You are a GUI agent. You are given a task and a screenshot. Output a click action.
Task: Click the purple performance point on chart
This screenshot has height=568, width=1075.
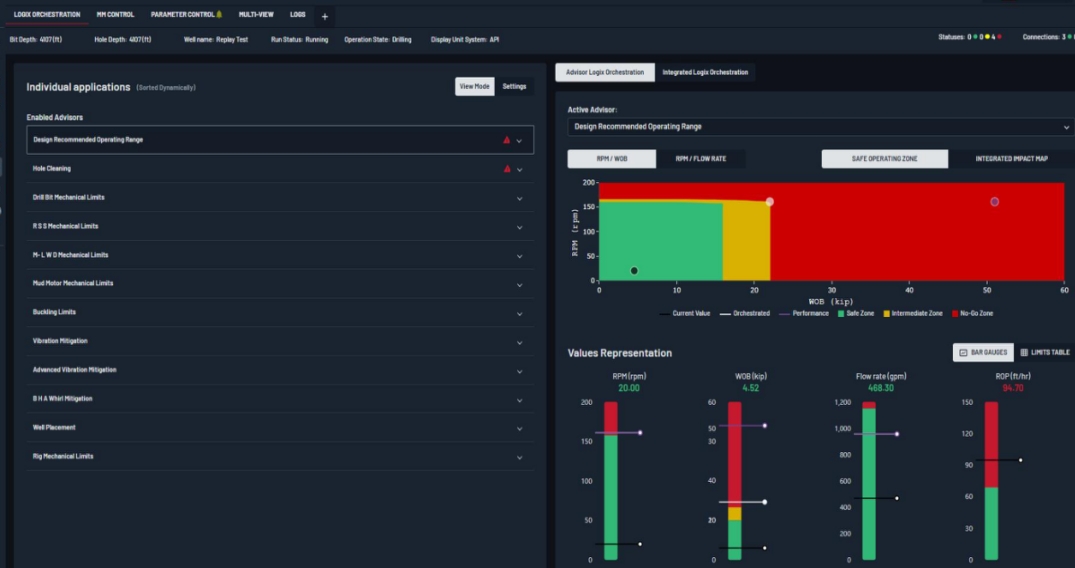click(x=994, y=202)
